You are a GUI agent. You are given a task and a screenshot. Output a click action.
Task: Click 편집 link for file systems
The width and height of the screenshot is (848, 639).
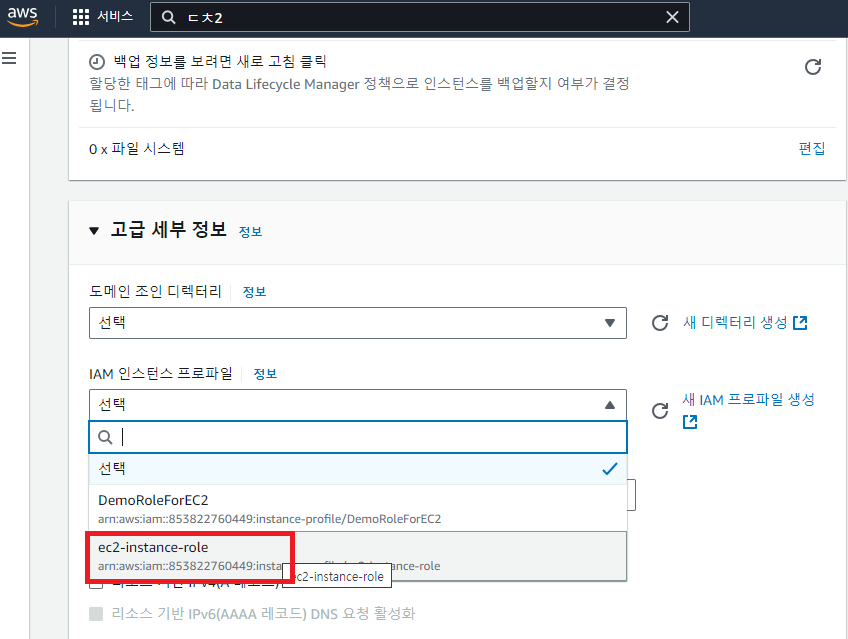pos(812,149)
